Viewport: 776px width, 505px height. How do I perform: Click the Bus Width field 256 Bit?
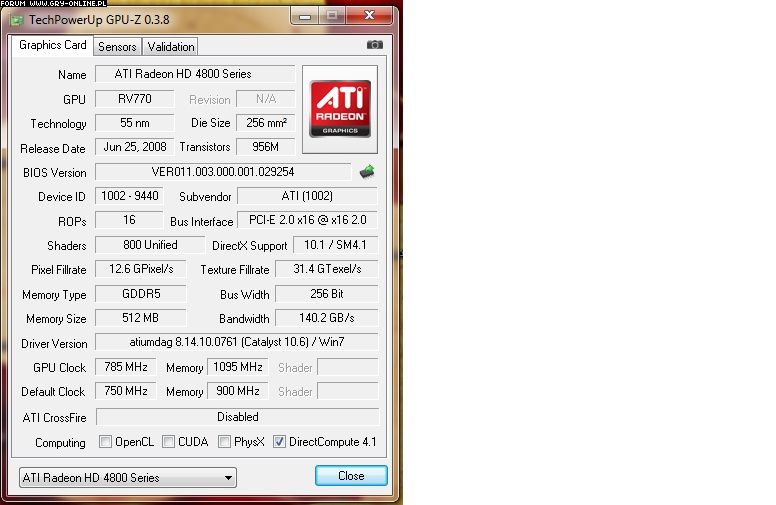coord(327,294)
